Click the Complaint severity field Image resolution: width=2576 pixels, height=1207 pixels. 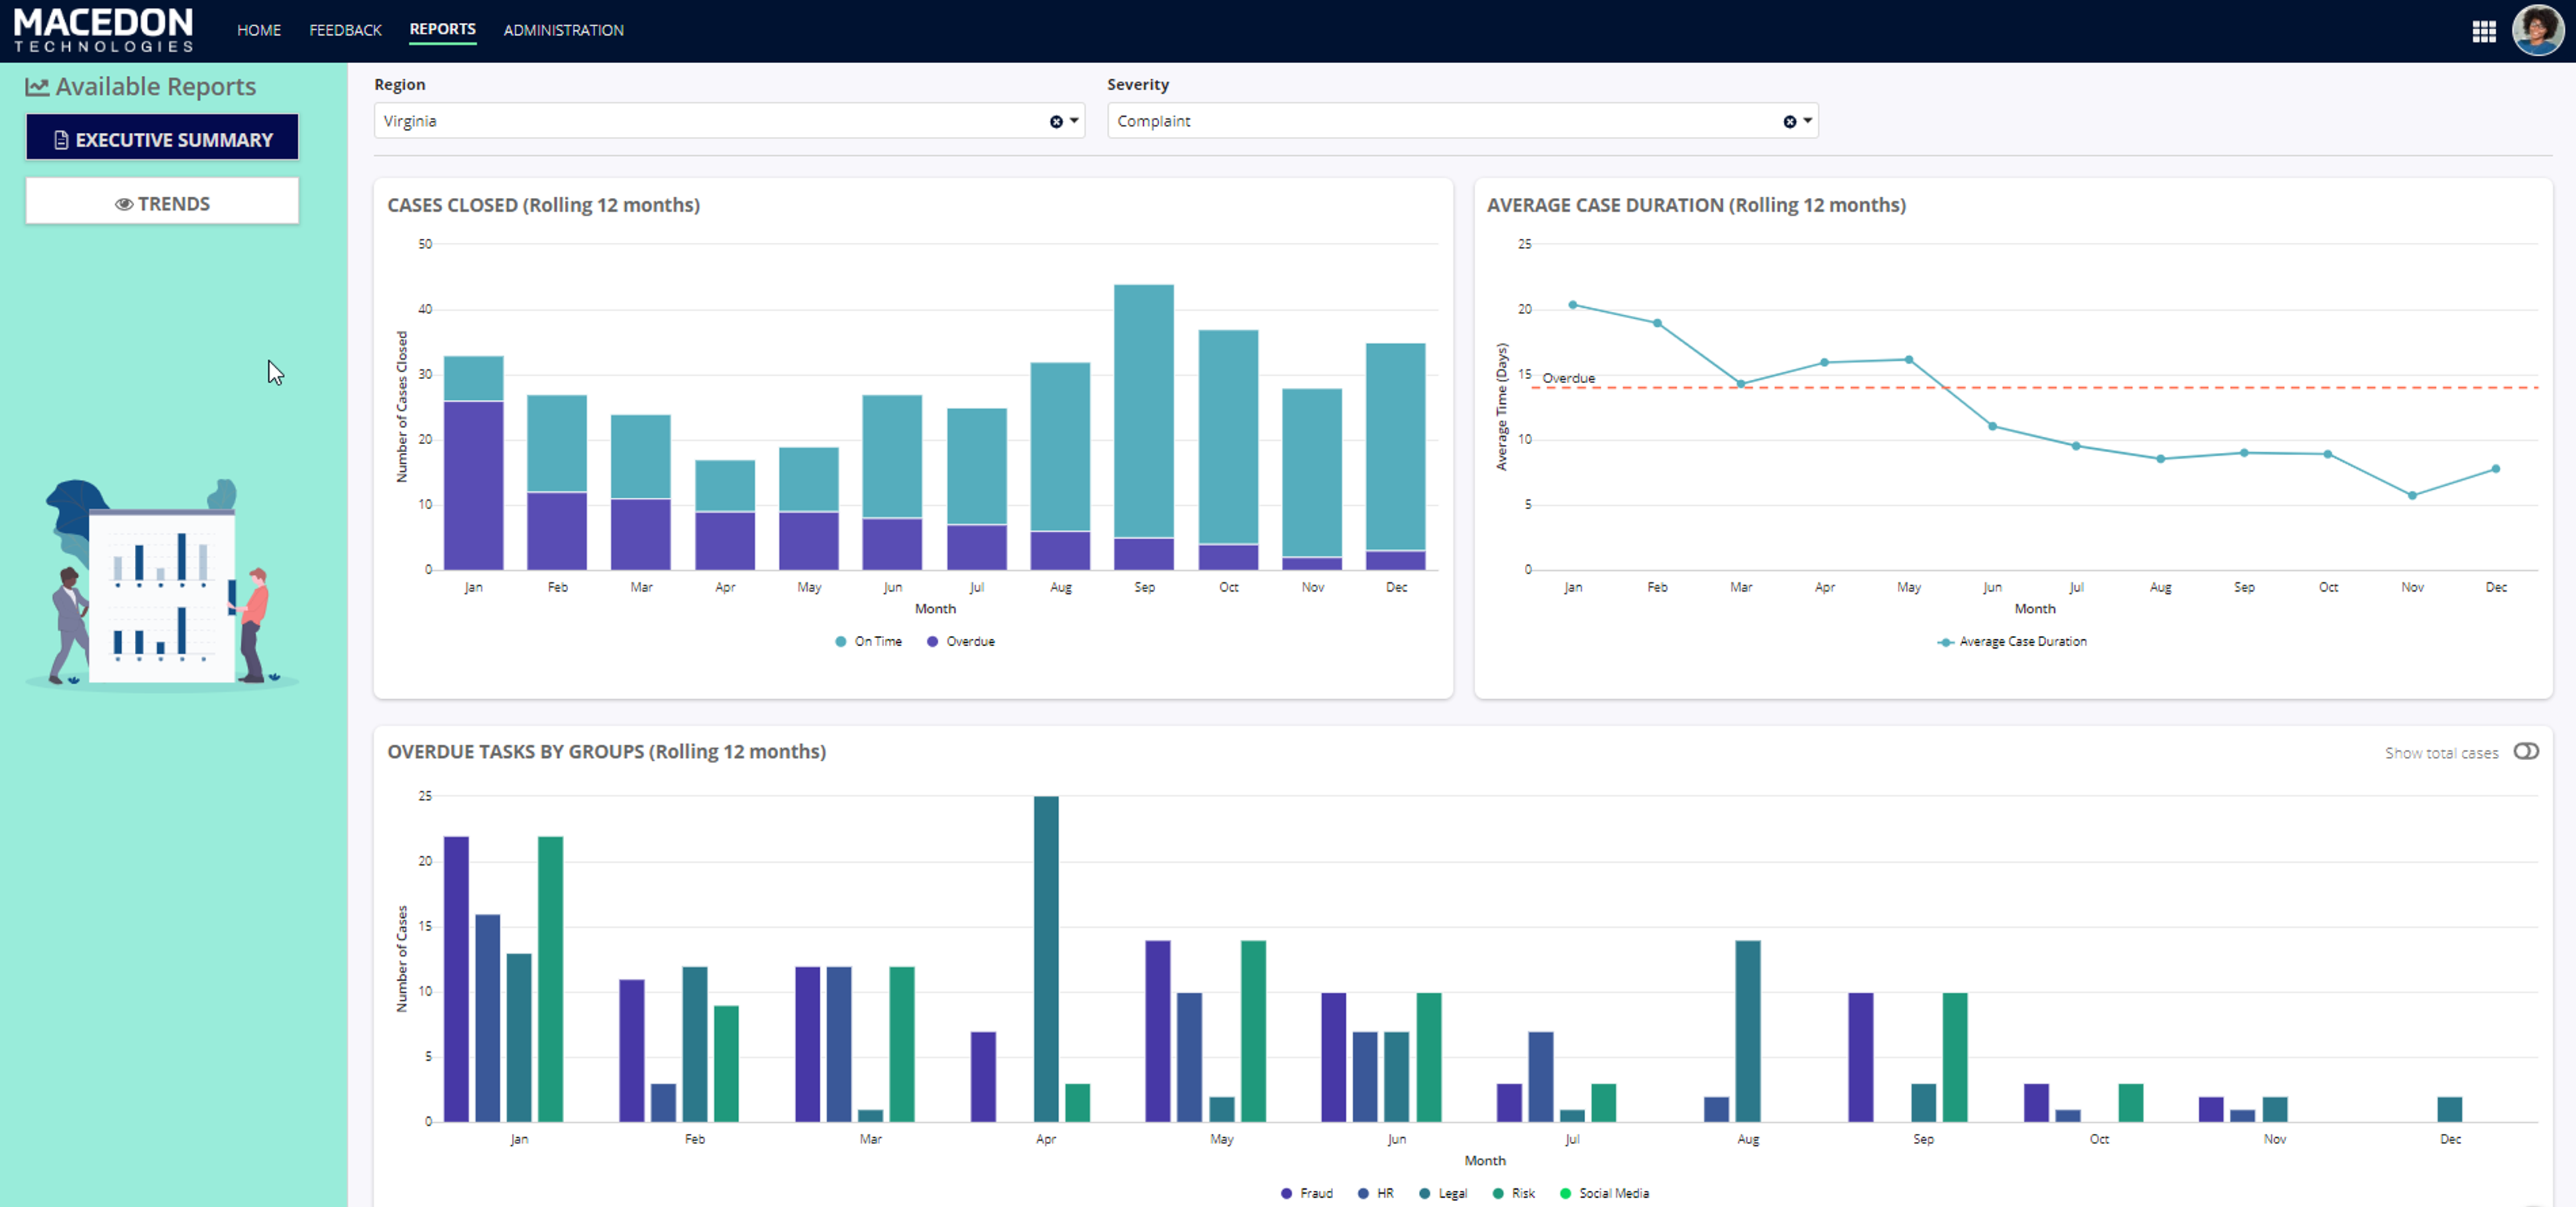pyautogui.click(x=1462, y=121)
